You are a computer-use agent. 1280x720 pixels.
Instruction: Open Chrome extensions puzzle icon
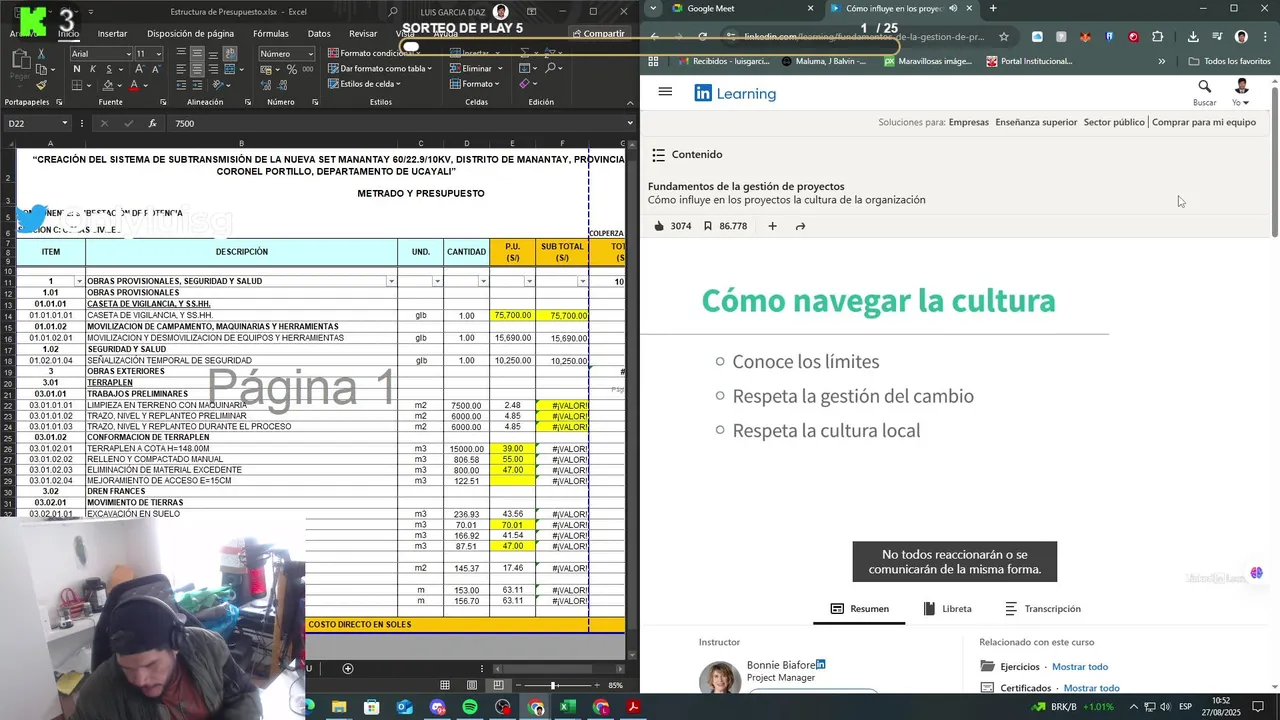1157,36
